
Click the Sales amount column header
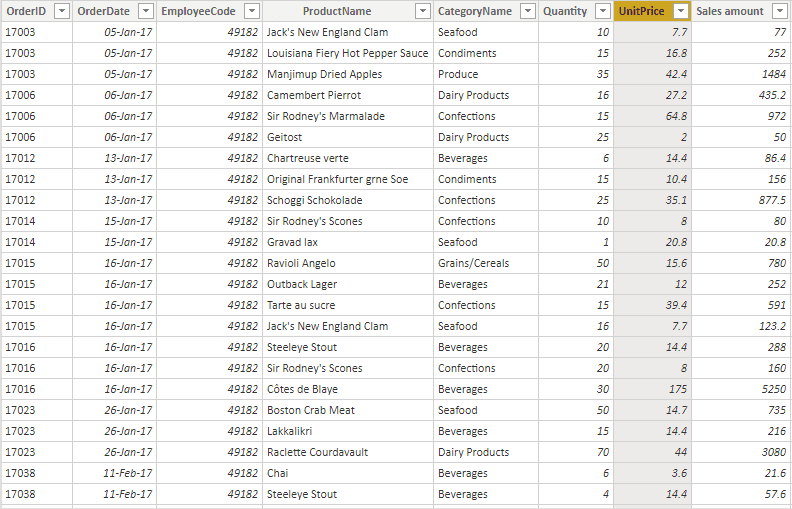[x=730, y=11]
